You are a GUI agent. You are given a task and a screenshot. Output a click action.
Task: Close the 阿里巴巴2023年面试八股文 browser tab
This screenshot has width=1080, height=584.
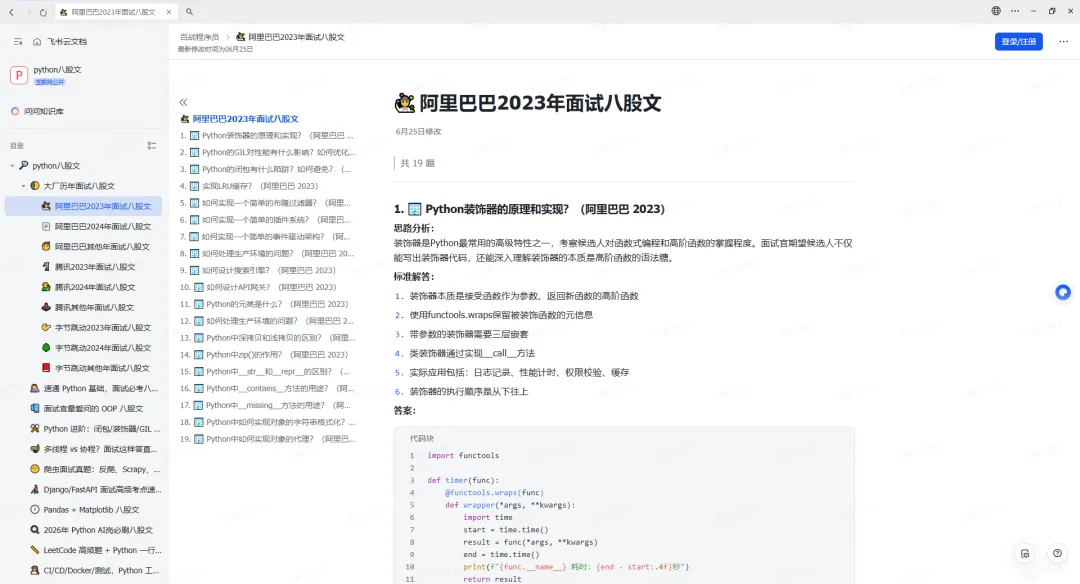pos(169,12)
